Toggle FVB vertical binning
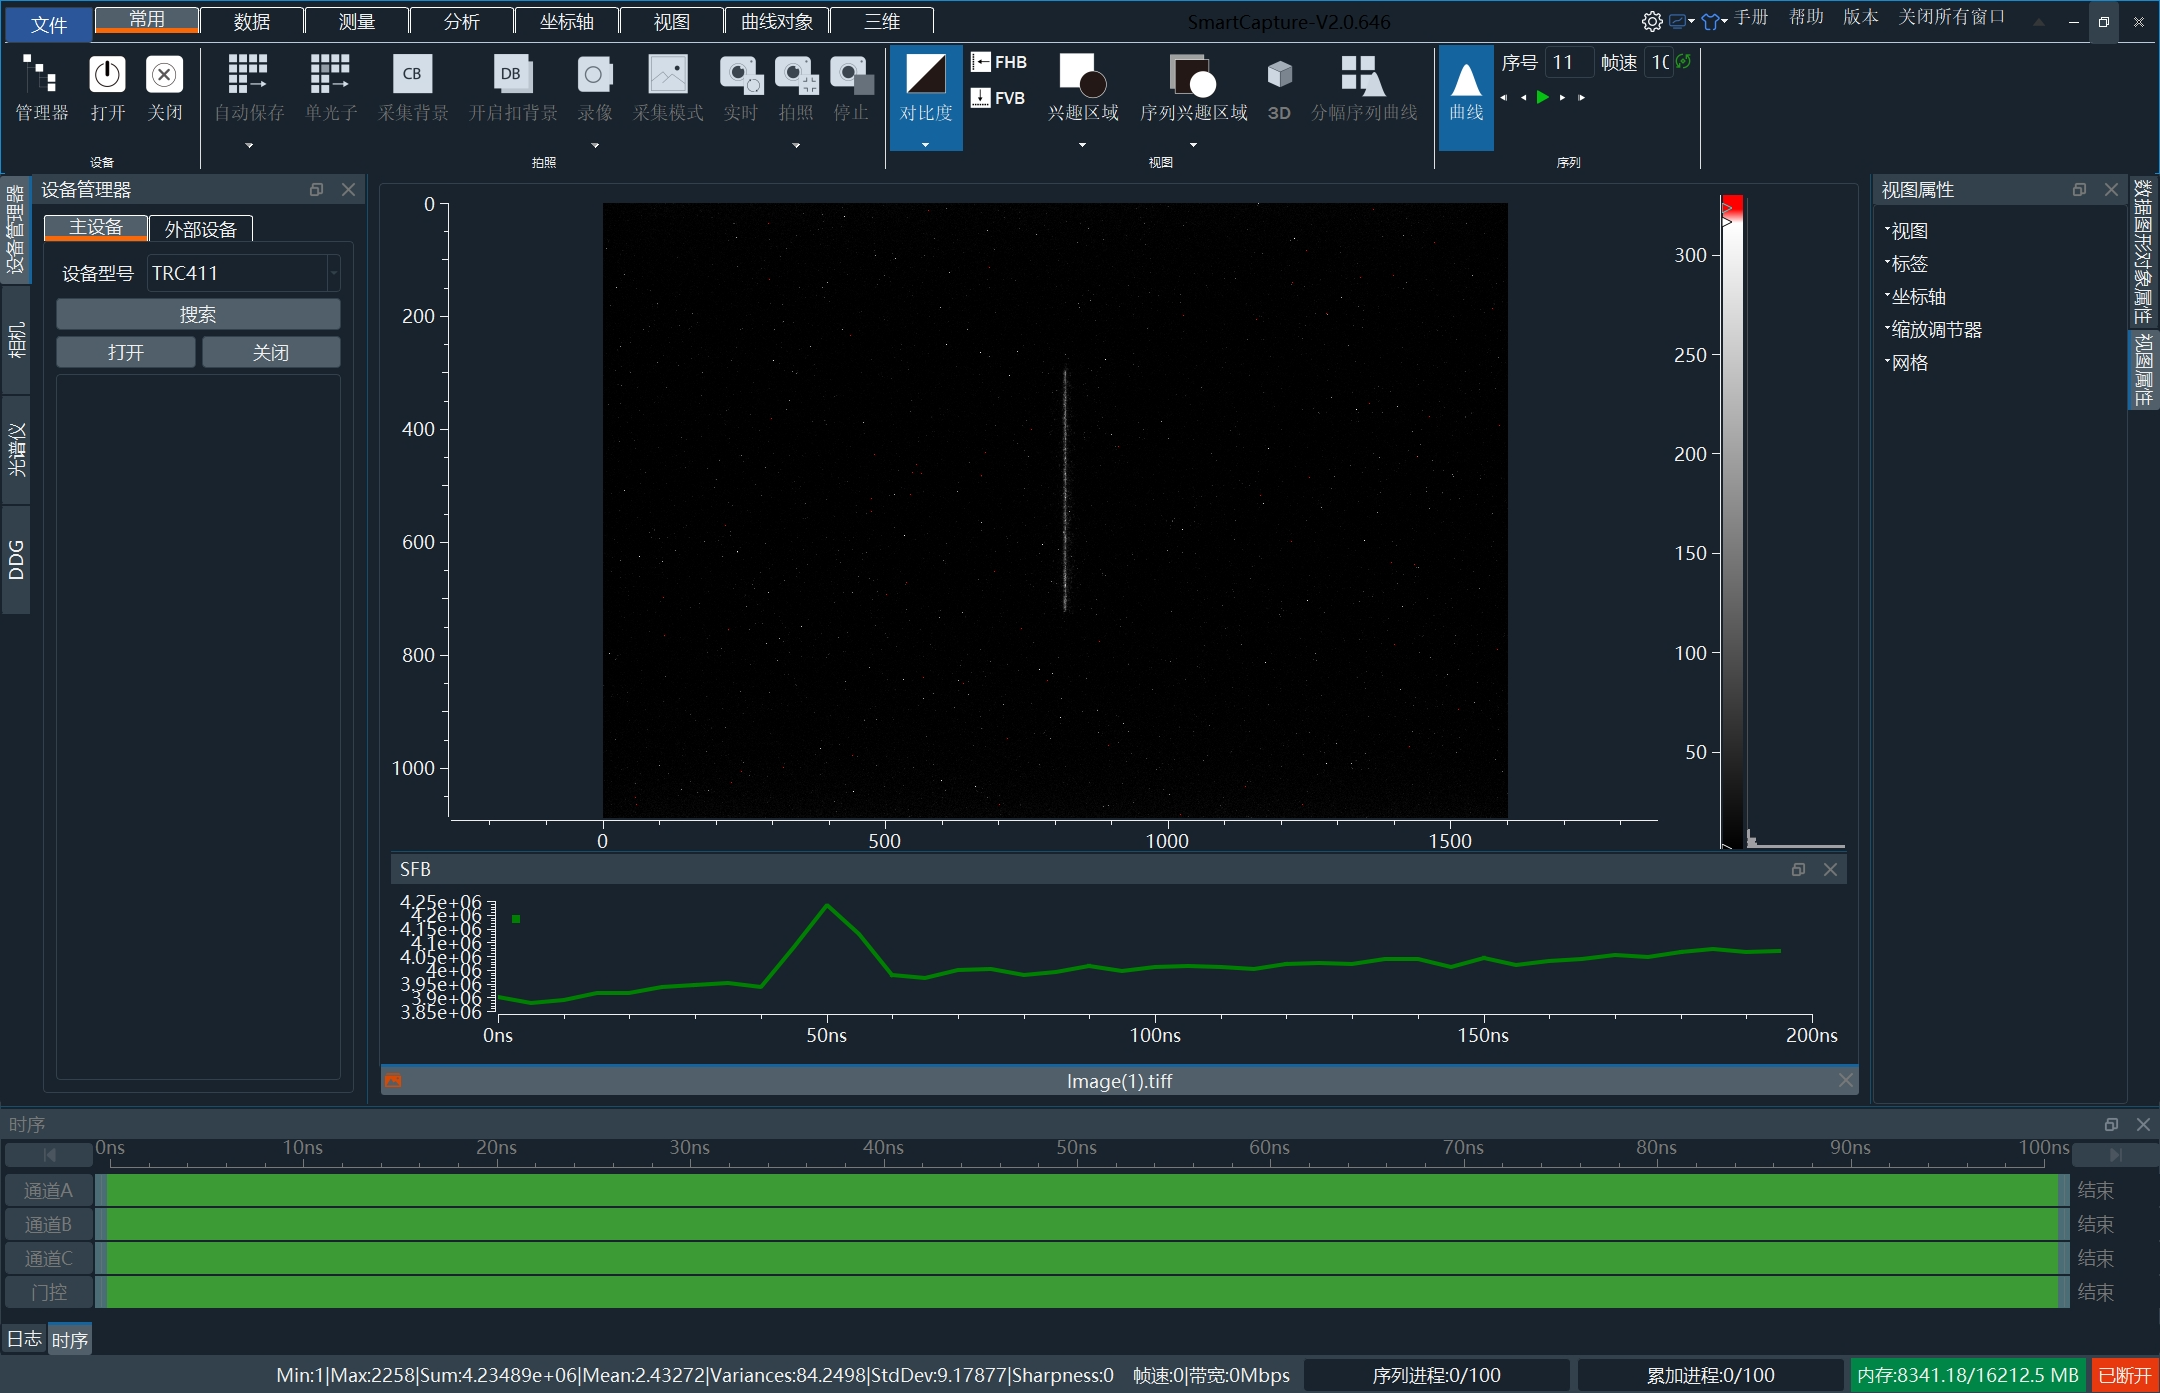This screenshot has width=2160, height=1393. pos(999,98)
